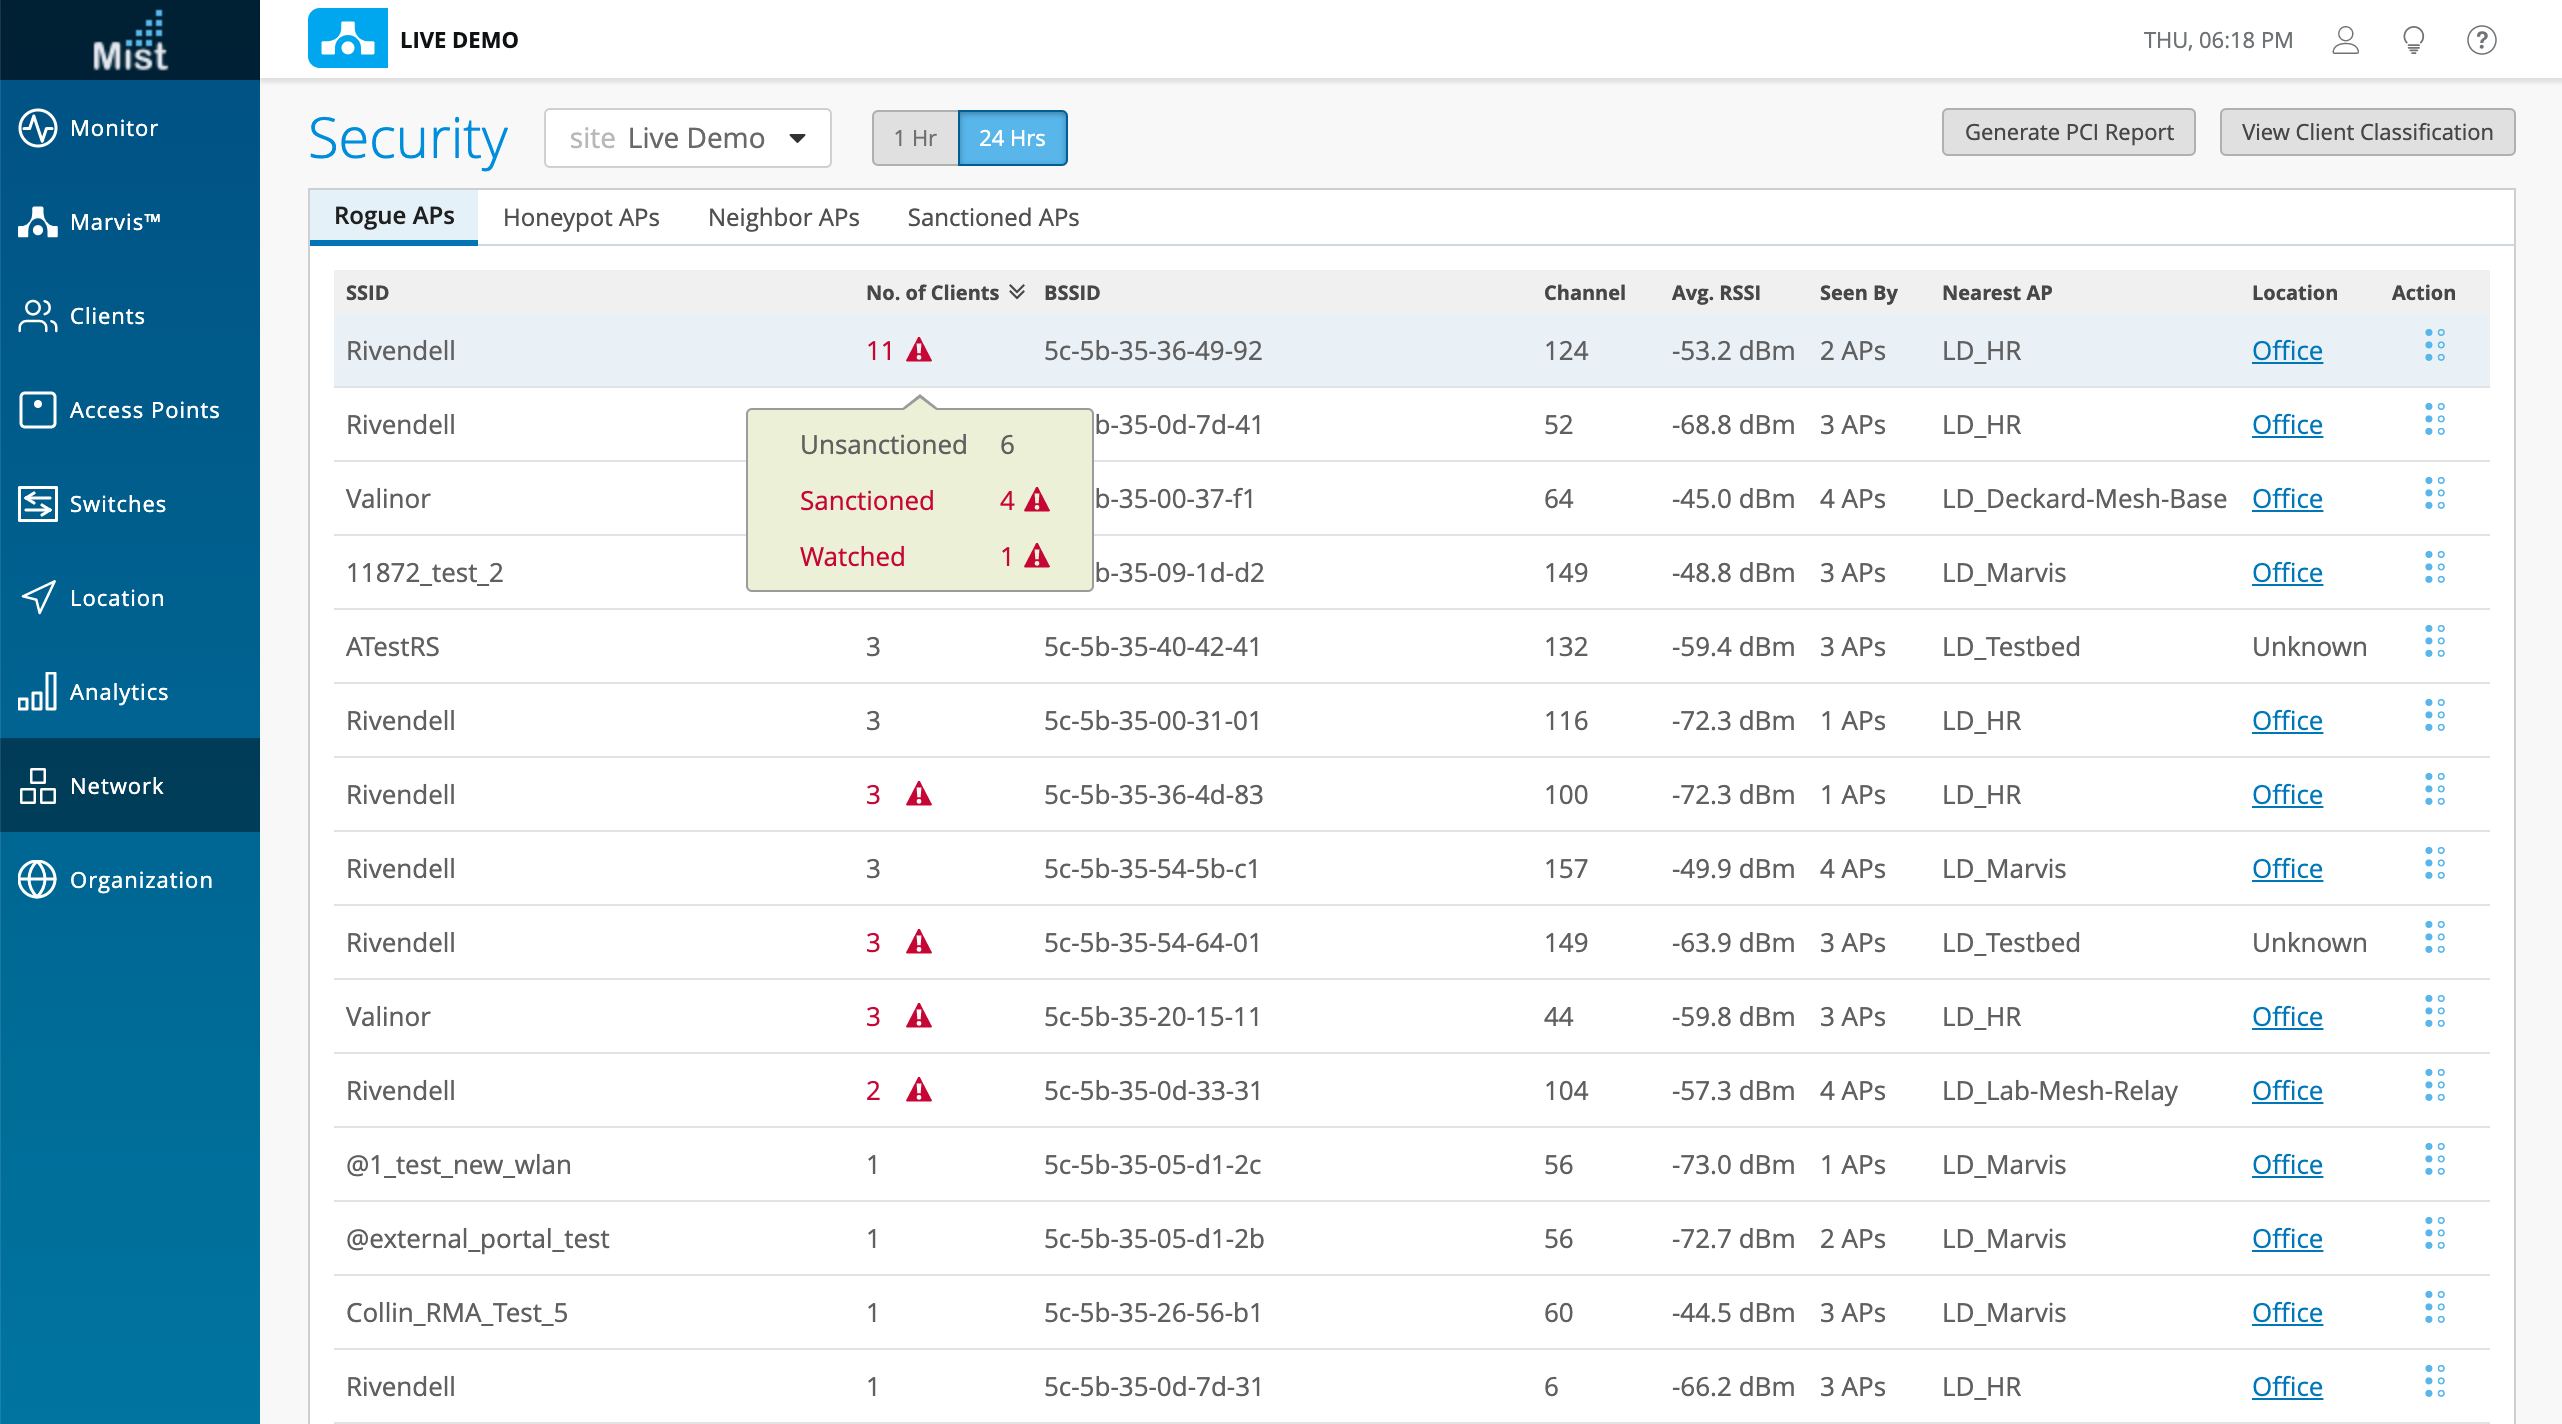Open the Office location link for the @1_test_new_wlan row

tap(2286, 1164)
